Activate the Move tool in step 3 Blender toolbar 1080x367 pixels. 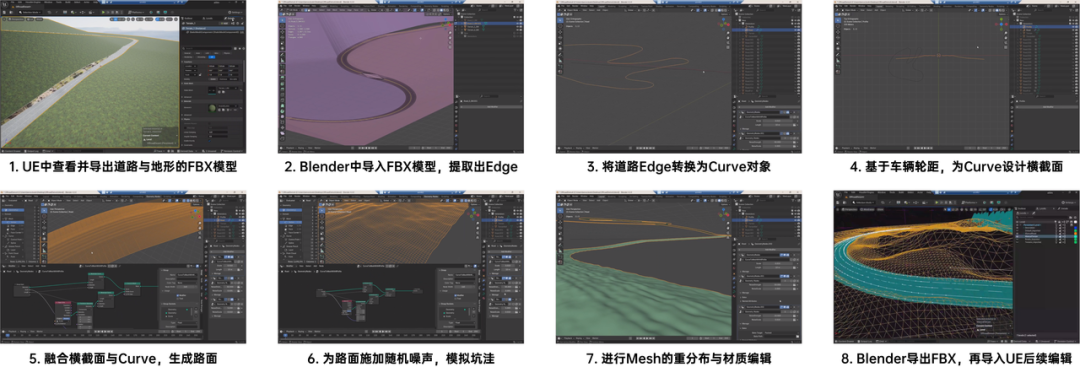click(x=560, y=32)
